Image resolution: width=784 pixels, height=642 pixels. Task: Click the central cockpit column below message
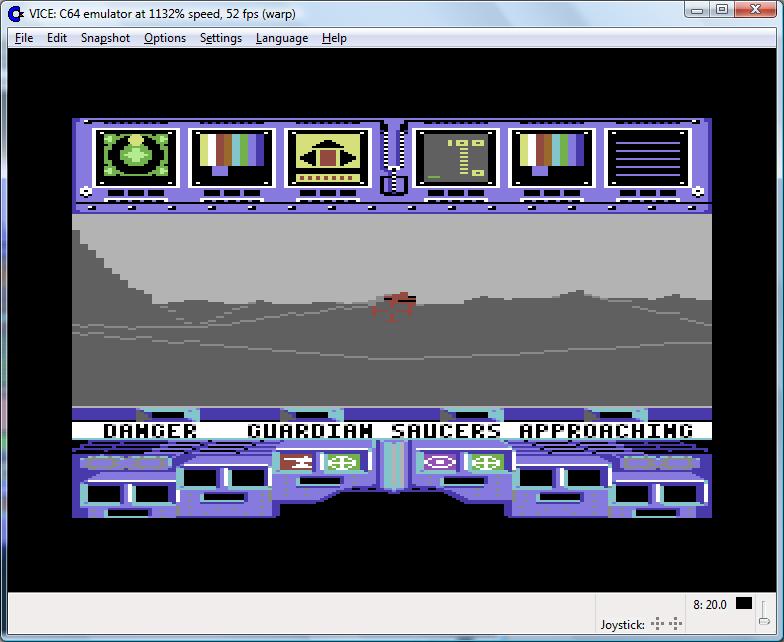(394, 465)
